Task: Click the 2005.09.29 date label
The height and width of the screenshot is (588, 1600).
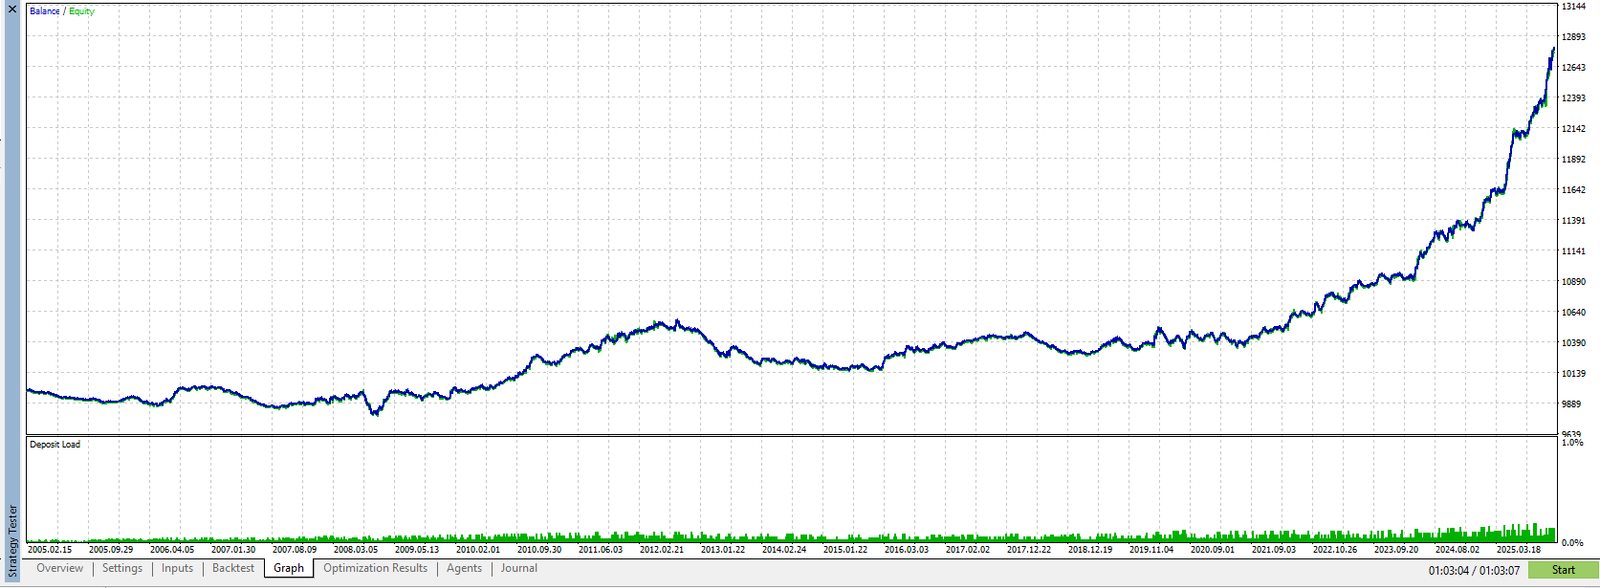Action: pos(111,549)
